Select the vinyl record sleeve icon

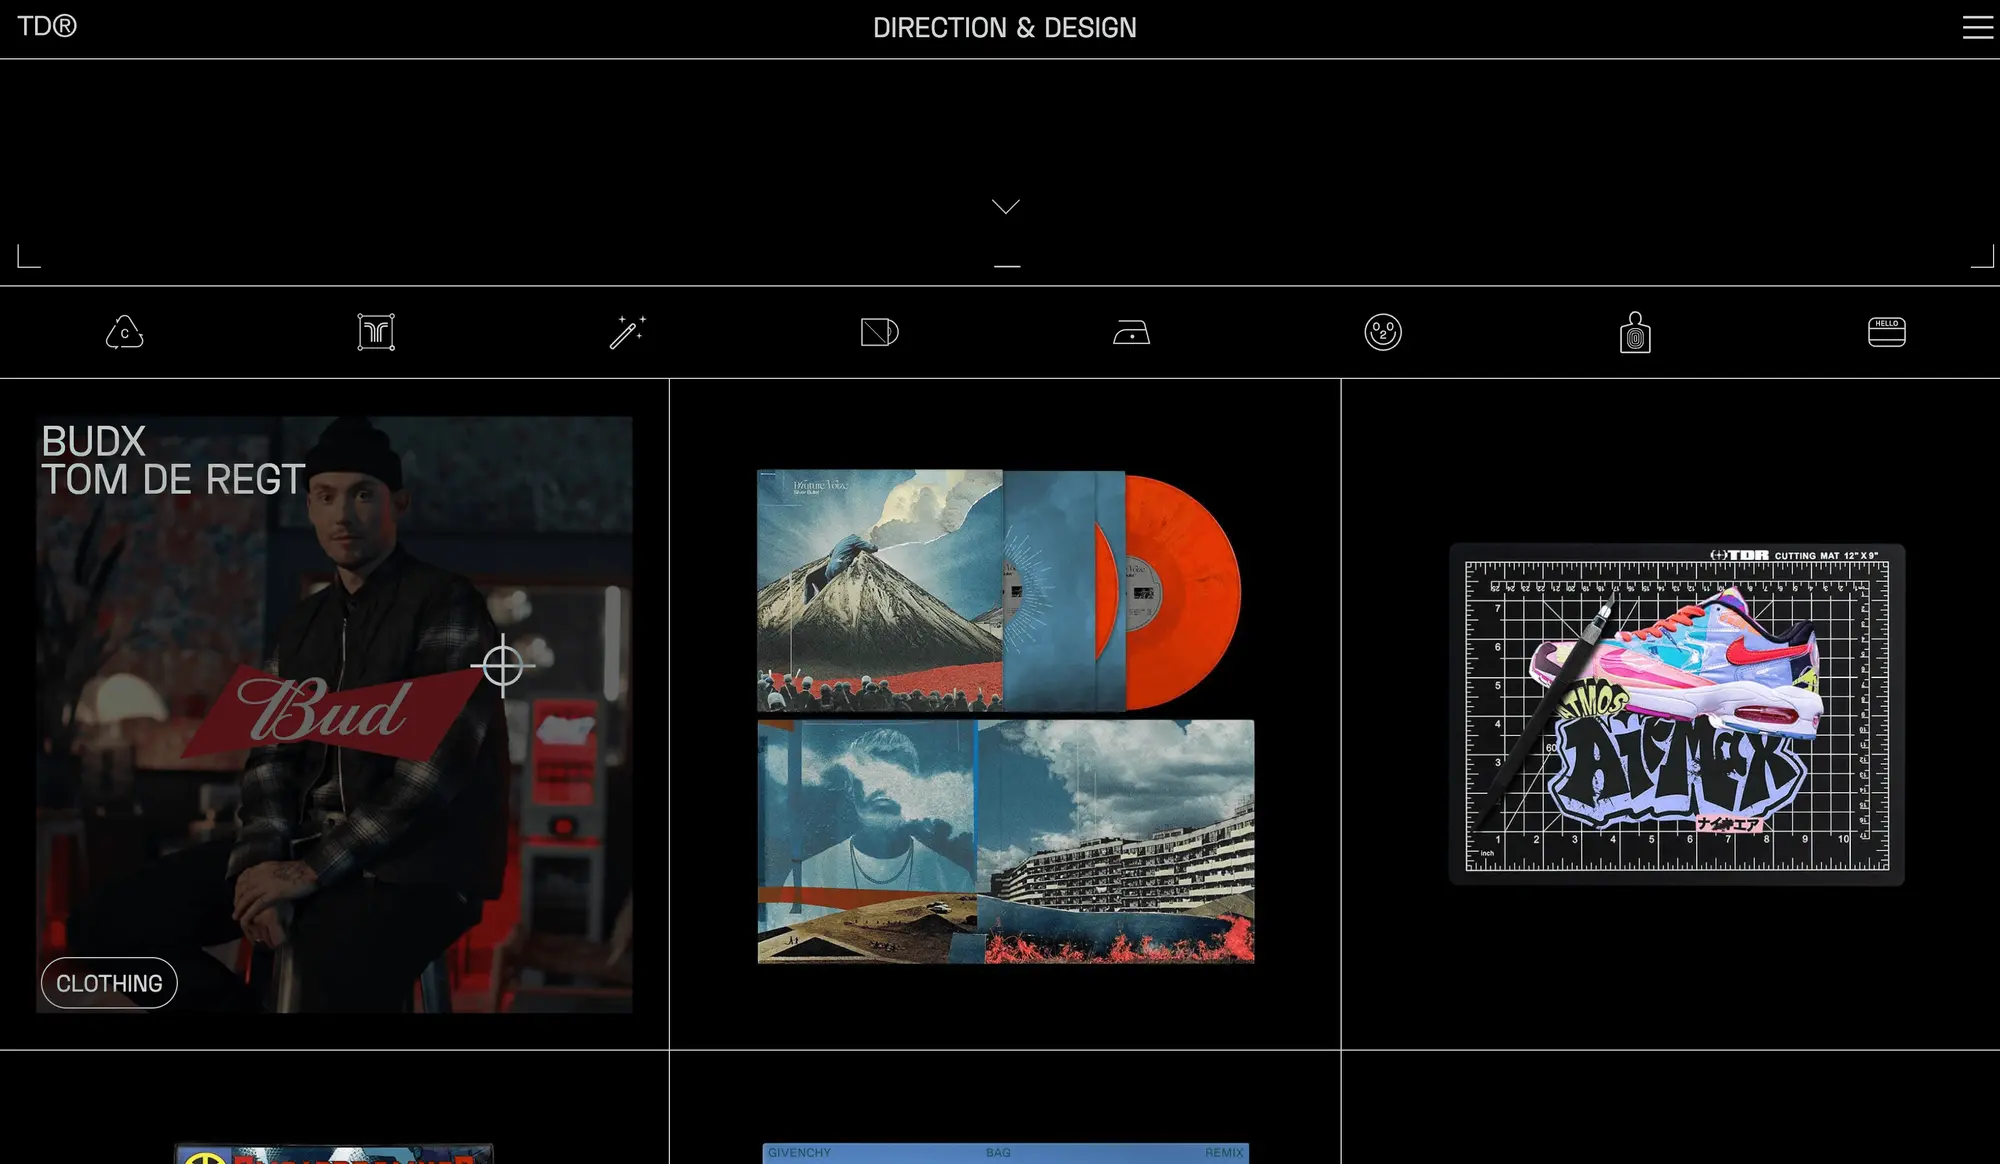[x=880, y=332]
